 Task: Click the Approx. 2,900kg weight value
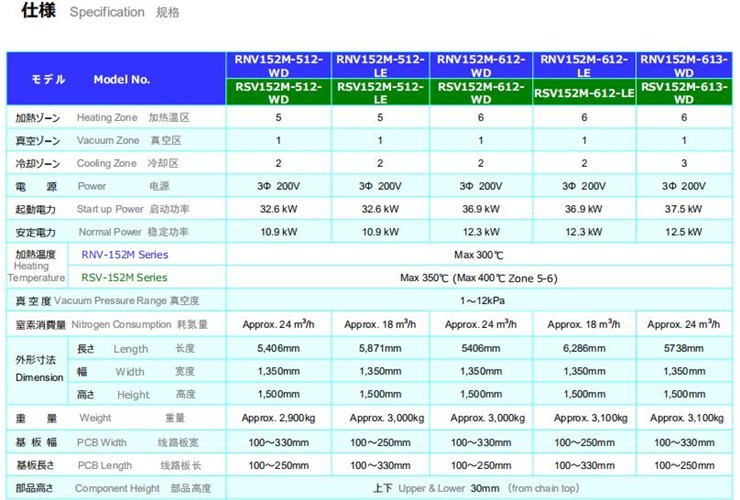(x=278, y=418)
